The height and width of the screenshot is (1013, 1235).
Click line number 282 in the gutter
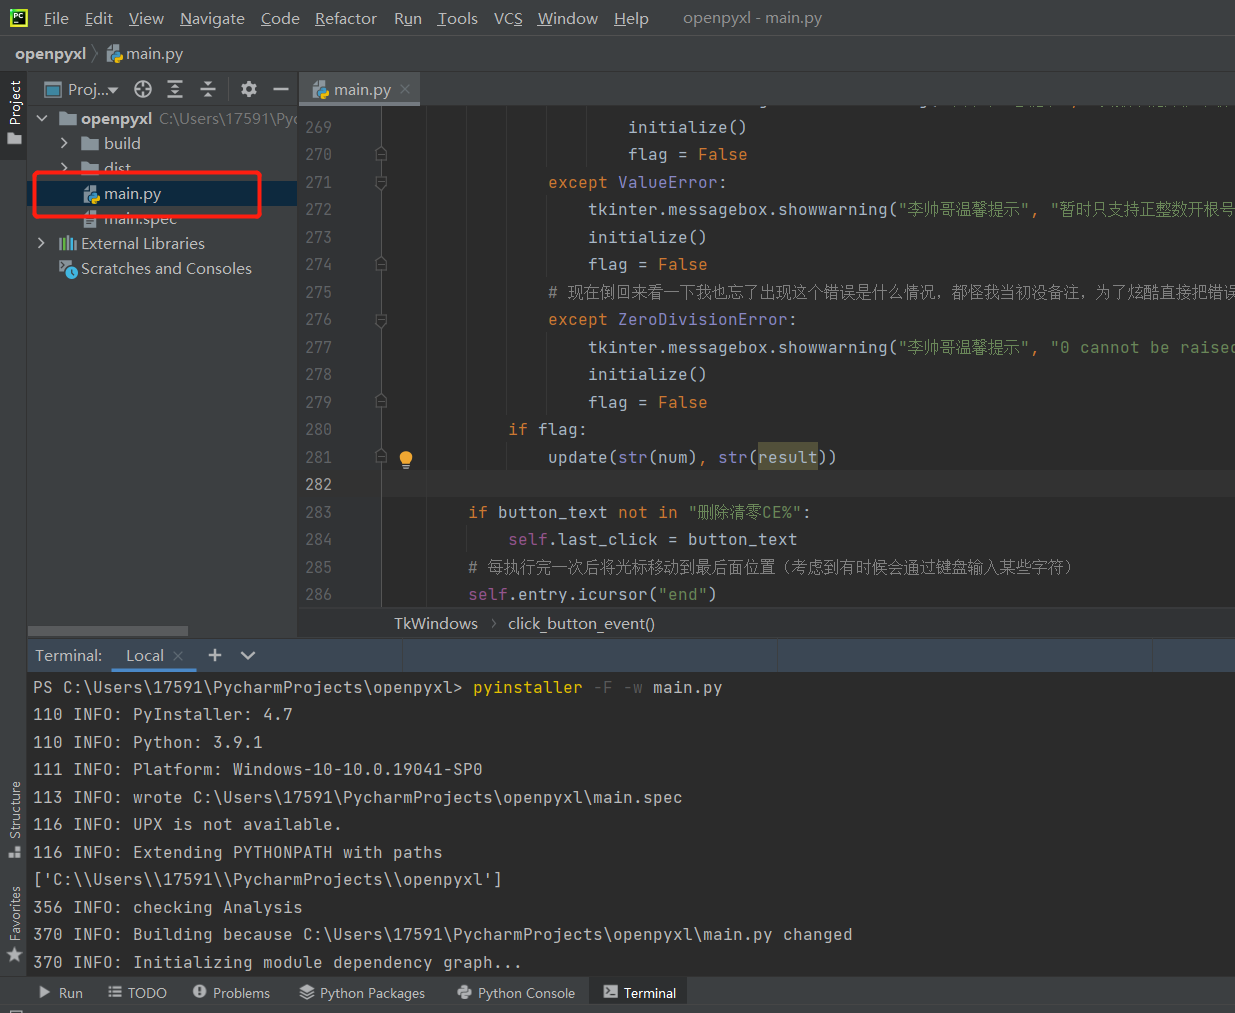[318, 484]
